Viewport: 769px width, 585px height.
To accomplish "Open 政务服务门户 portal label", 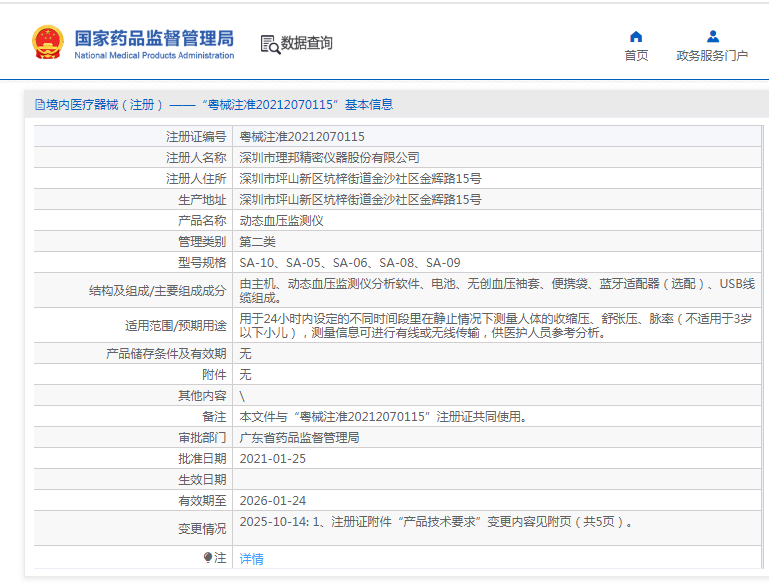I will tap(712, 56).
